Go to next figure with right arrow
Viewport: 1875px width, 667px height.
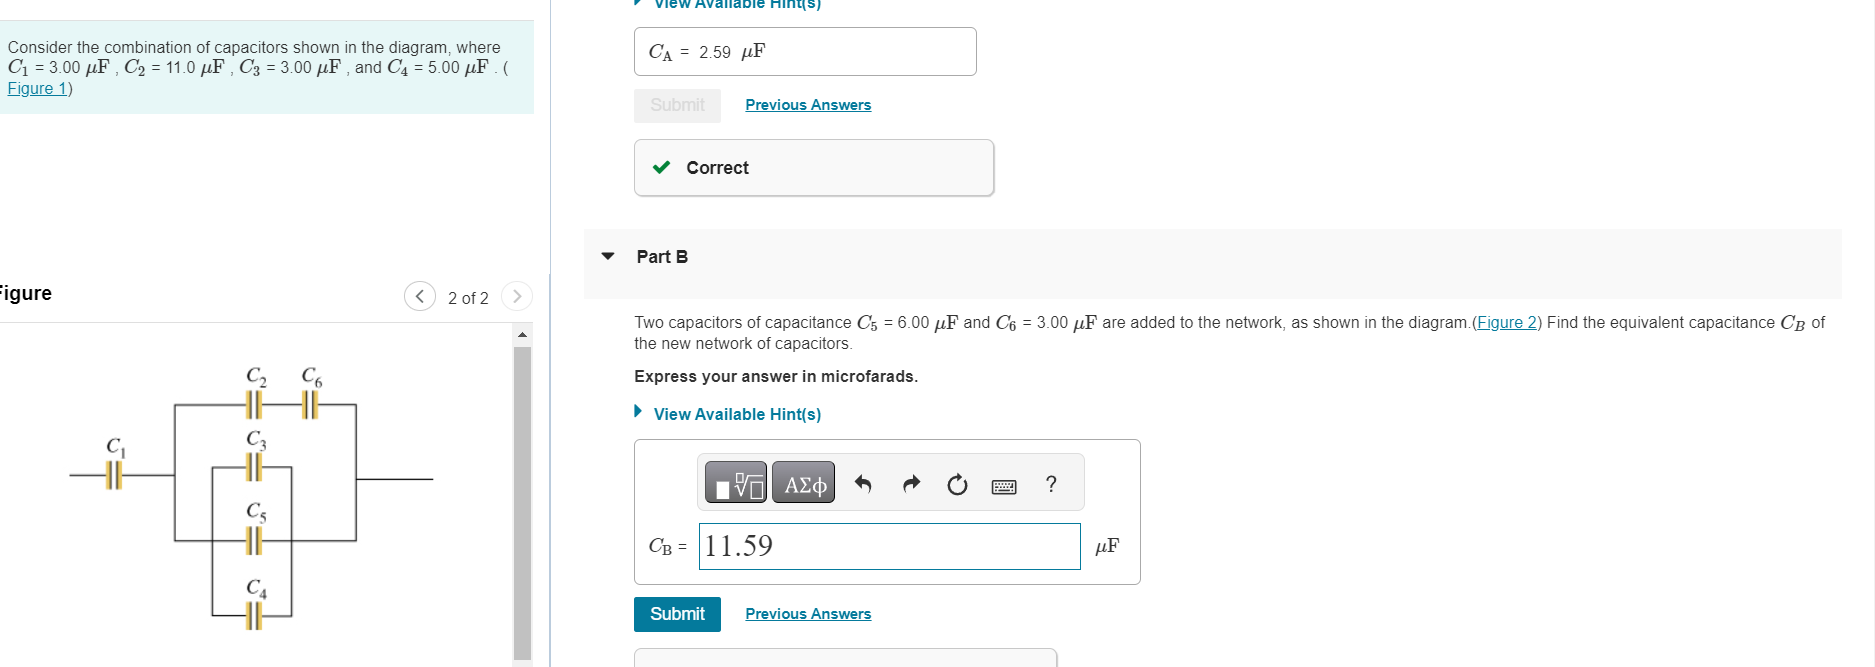(517, 296)
